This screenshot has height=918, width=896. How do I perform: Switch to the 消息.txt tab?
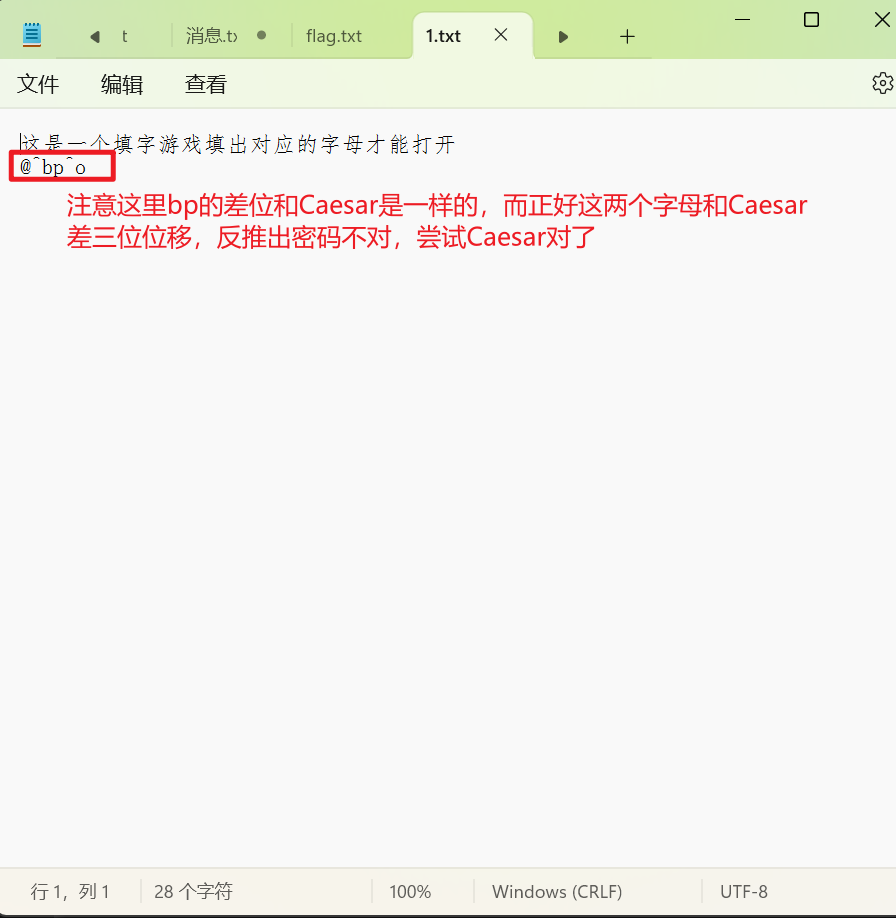coord(212,36)
